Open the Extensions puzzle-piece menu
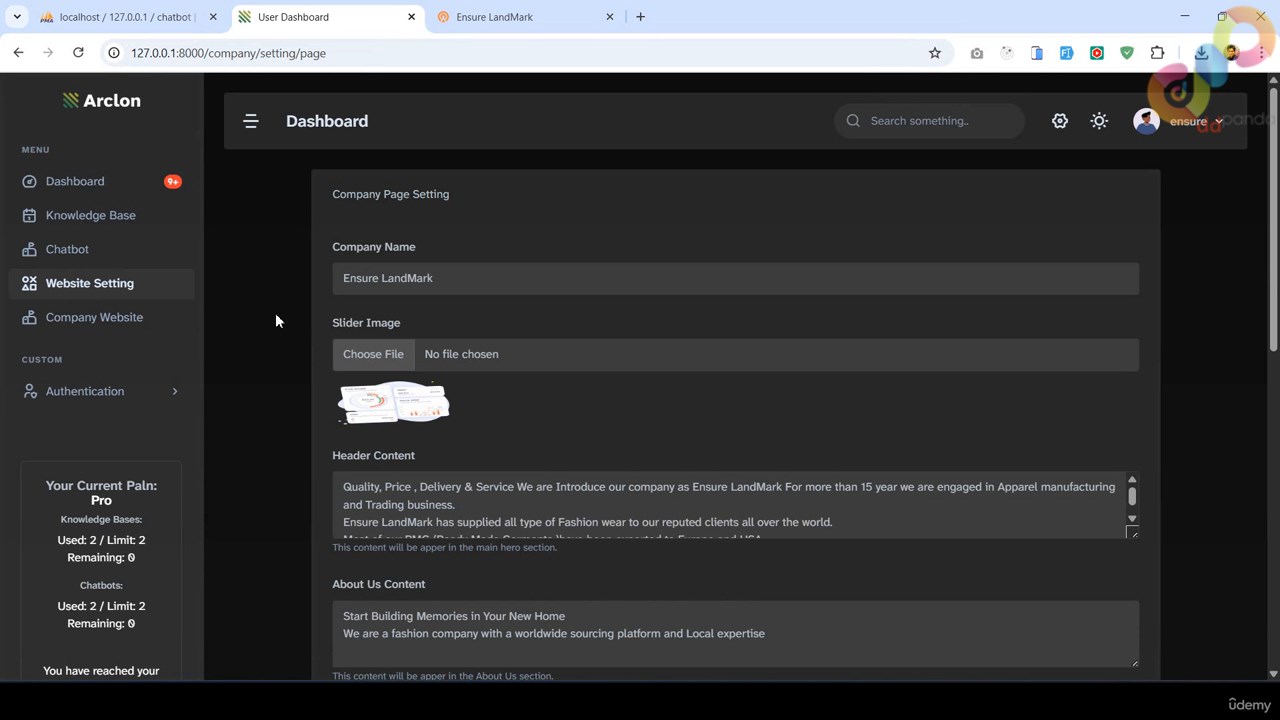 [x=1158, y=53]
